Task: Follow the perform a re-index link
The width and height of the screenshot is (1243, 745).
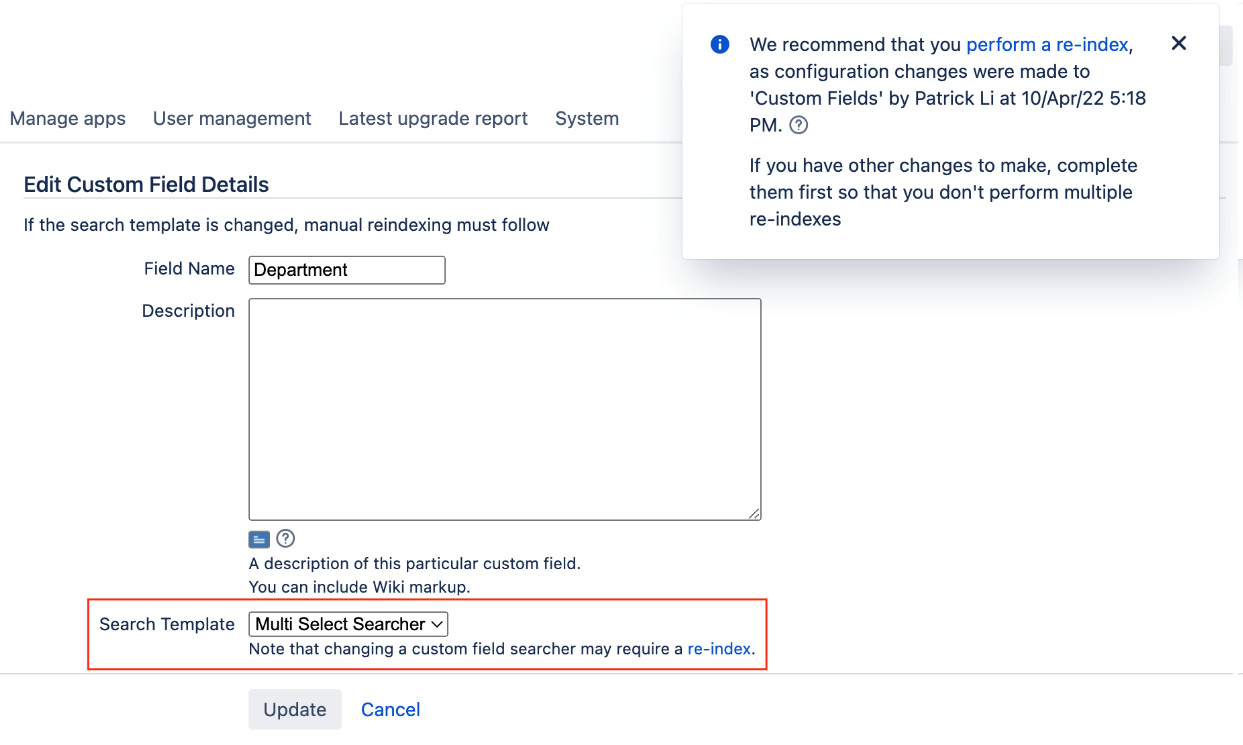Action: [1046, 44]
